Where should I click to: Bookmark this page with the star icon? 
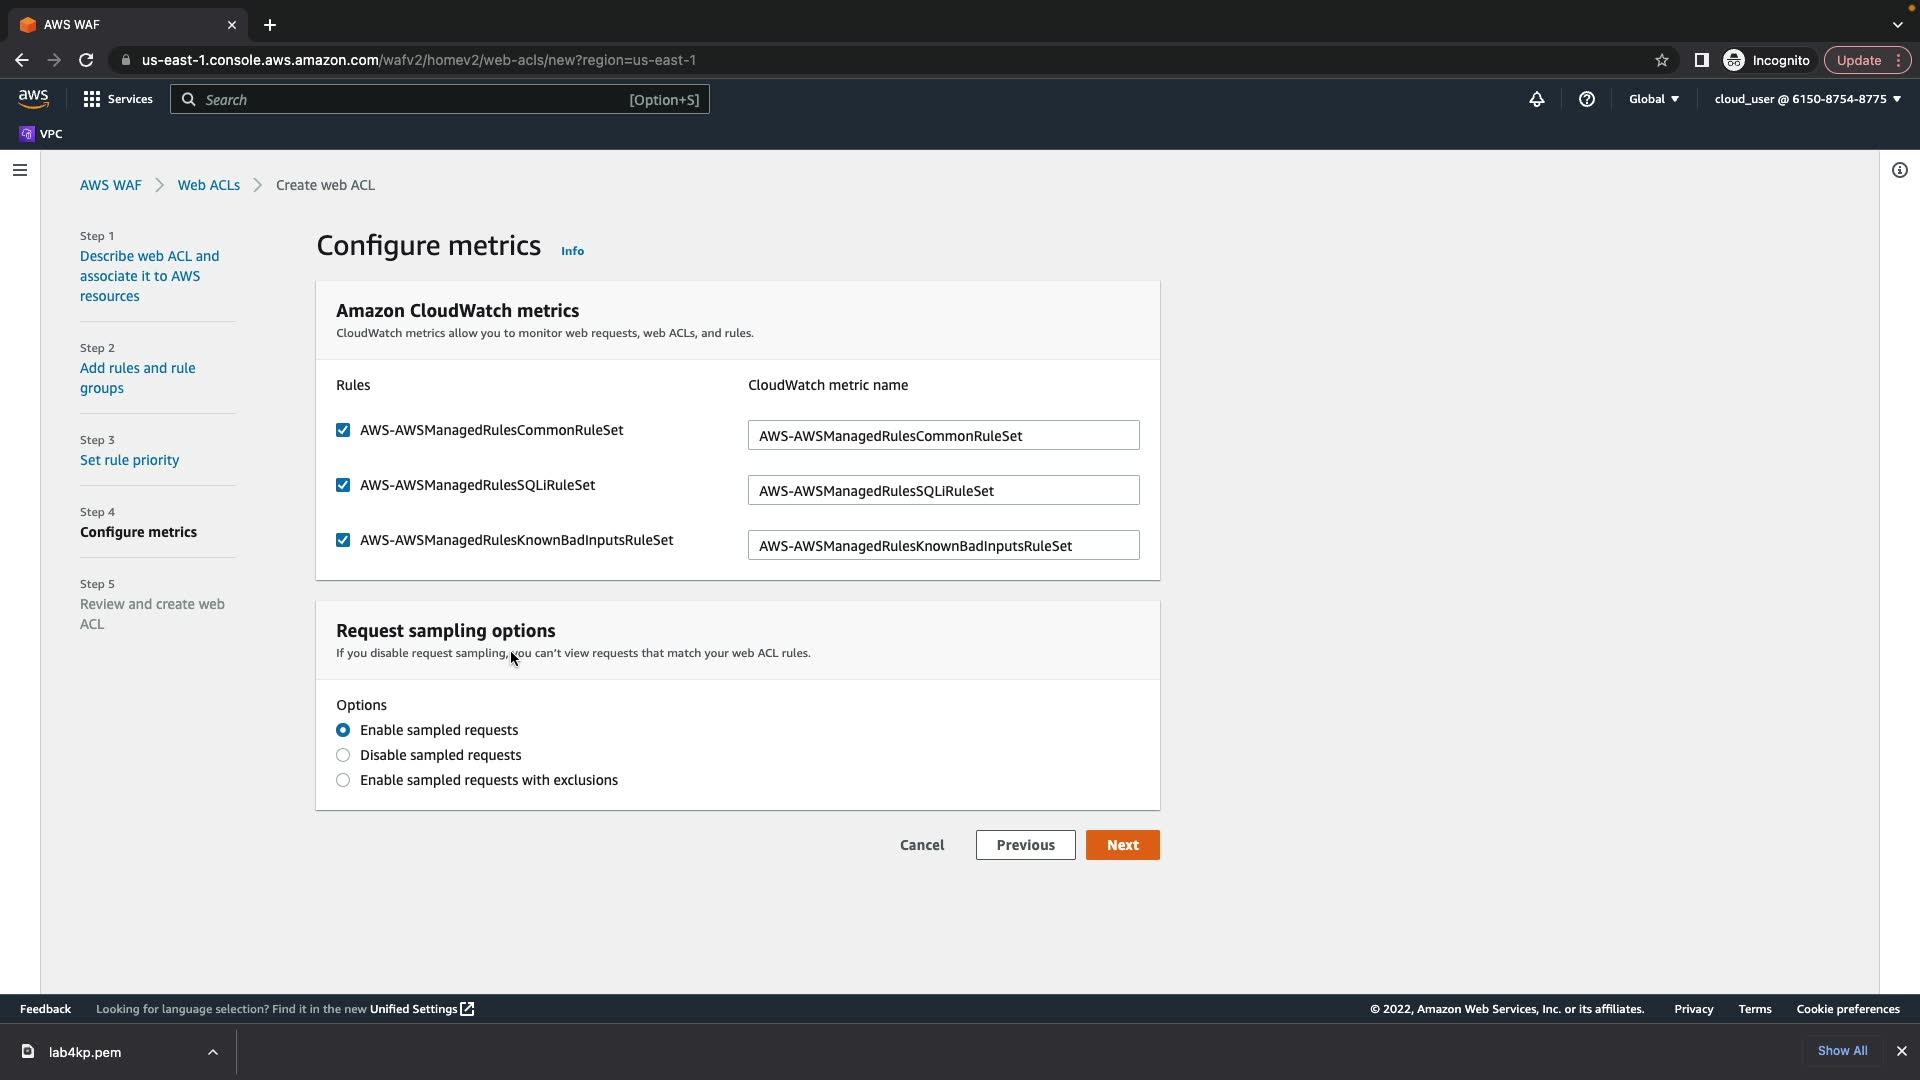pyautogui.click(x=1661, y=60)
